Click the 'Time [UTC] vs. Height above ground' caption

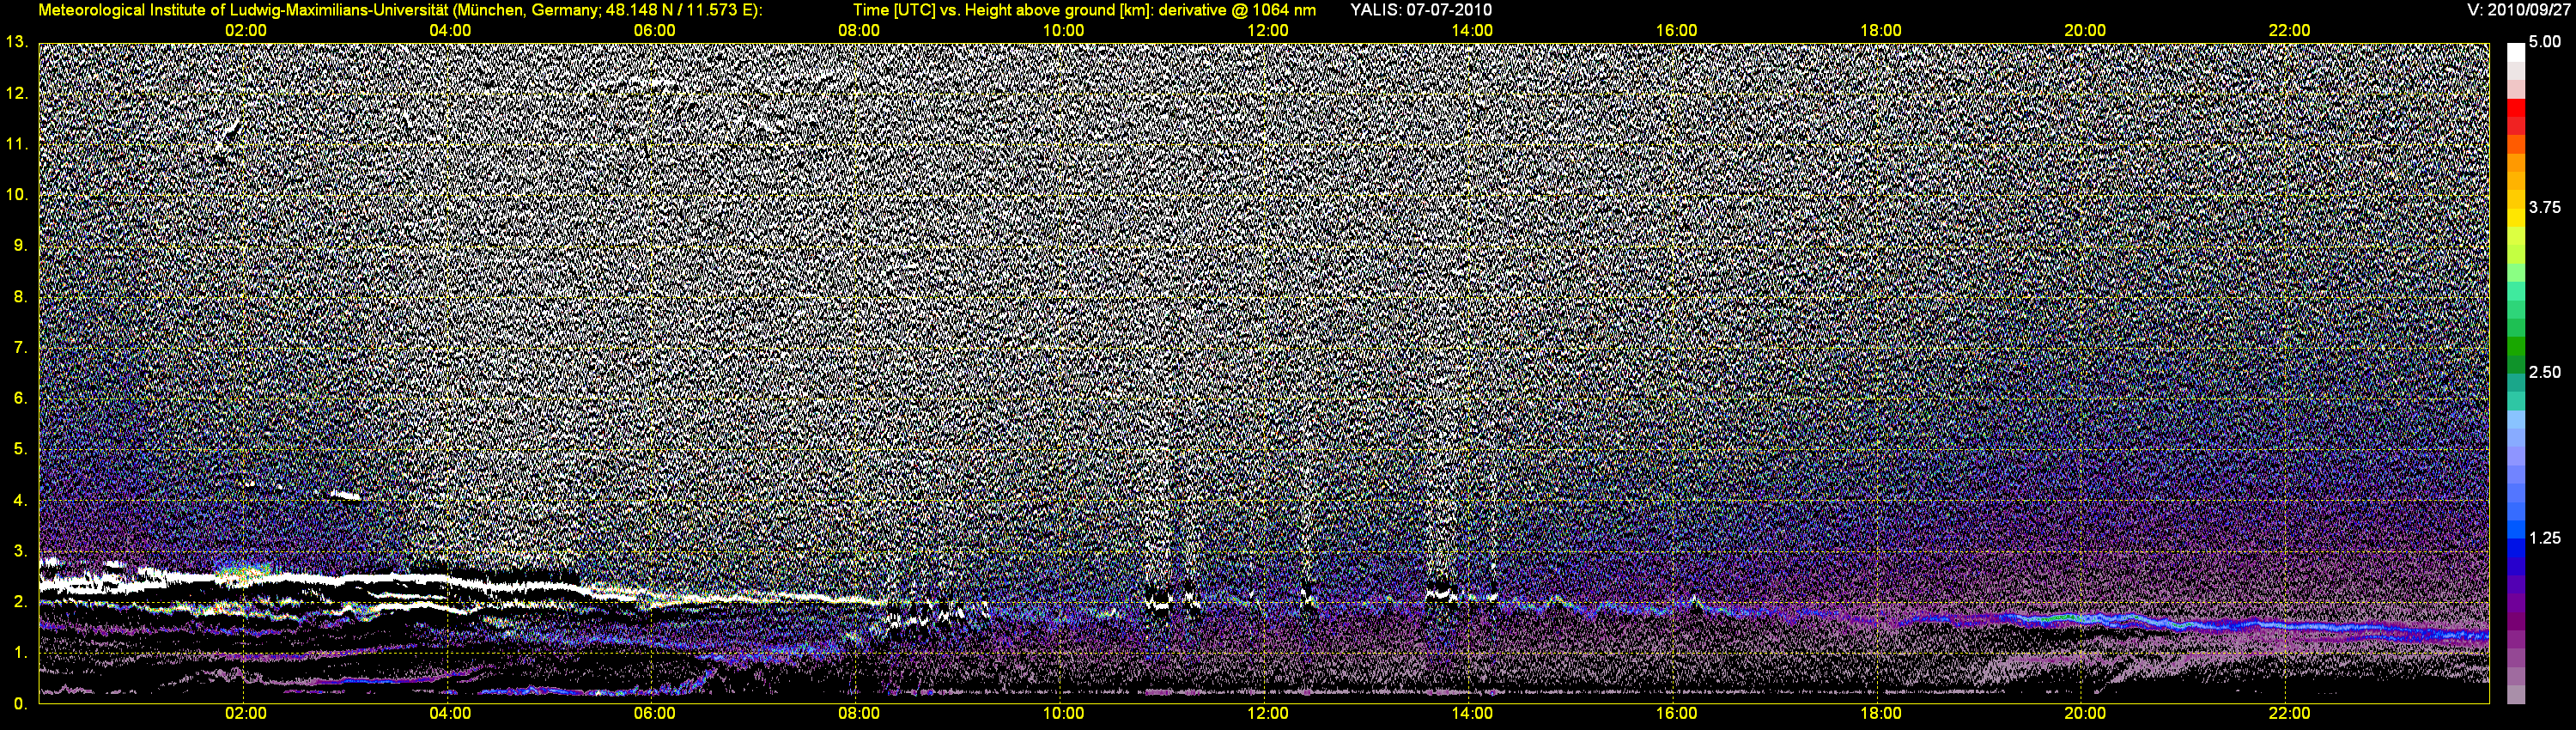(x=1084, y=10)
